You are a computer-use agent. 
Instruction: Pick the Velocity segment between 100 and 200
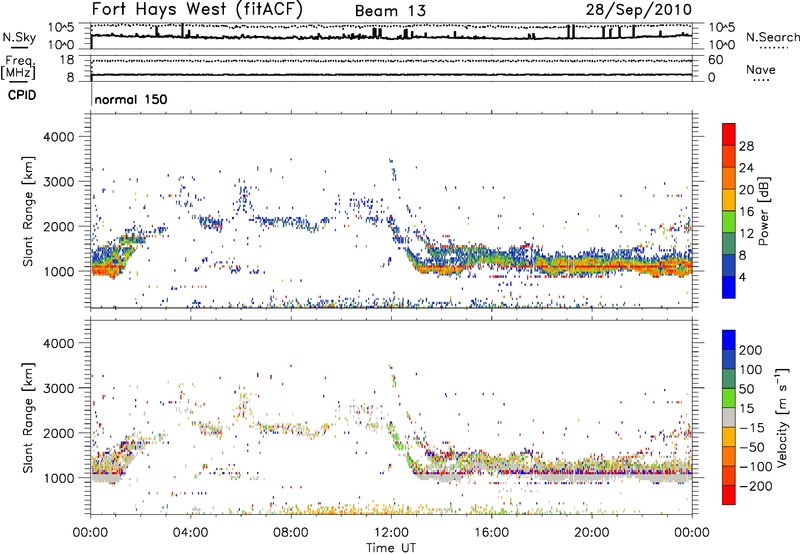click(x=729, y=359)
